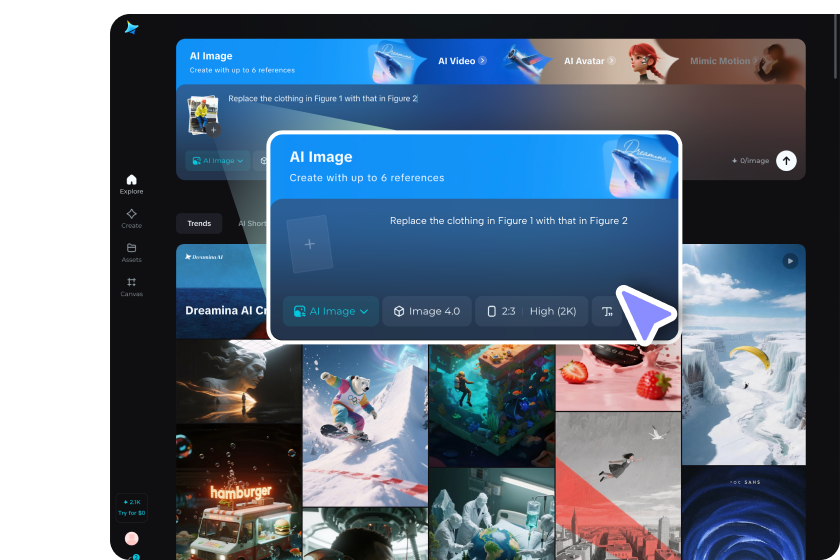Click the add reference image placeholder
Image resolution: width=840 pixels, height=560 pixels.
(x=309, y=245)
